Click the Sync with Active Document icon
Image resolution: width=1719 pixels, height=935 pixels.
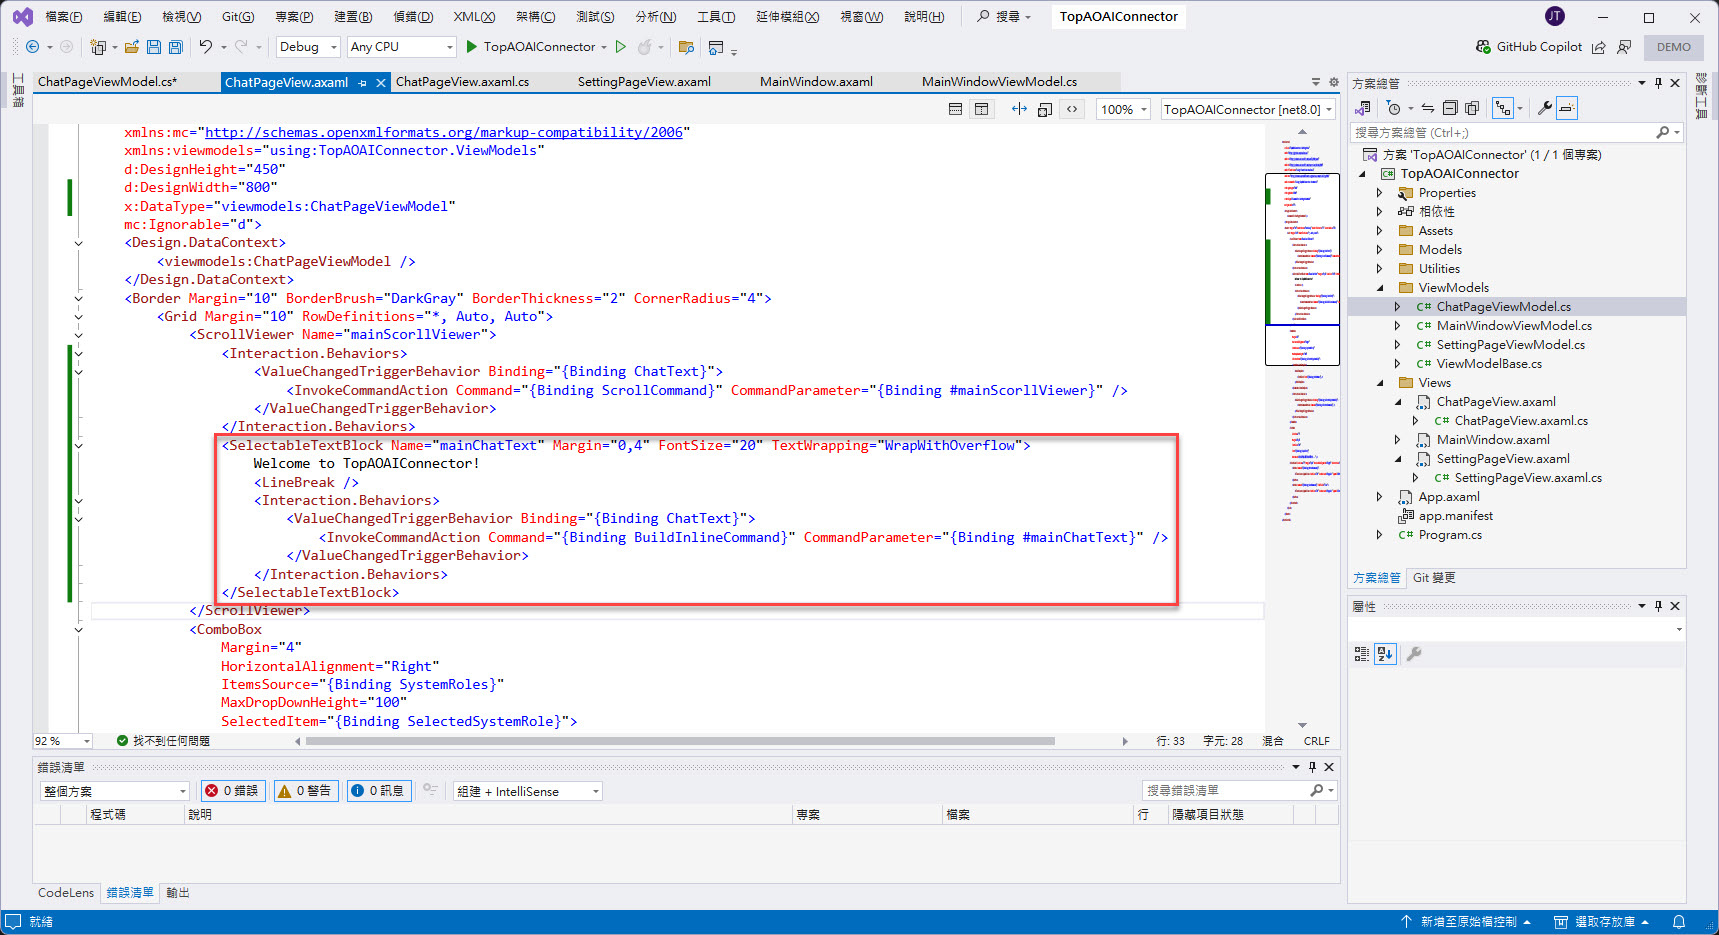click(x=1428, y=108)
